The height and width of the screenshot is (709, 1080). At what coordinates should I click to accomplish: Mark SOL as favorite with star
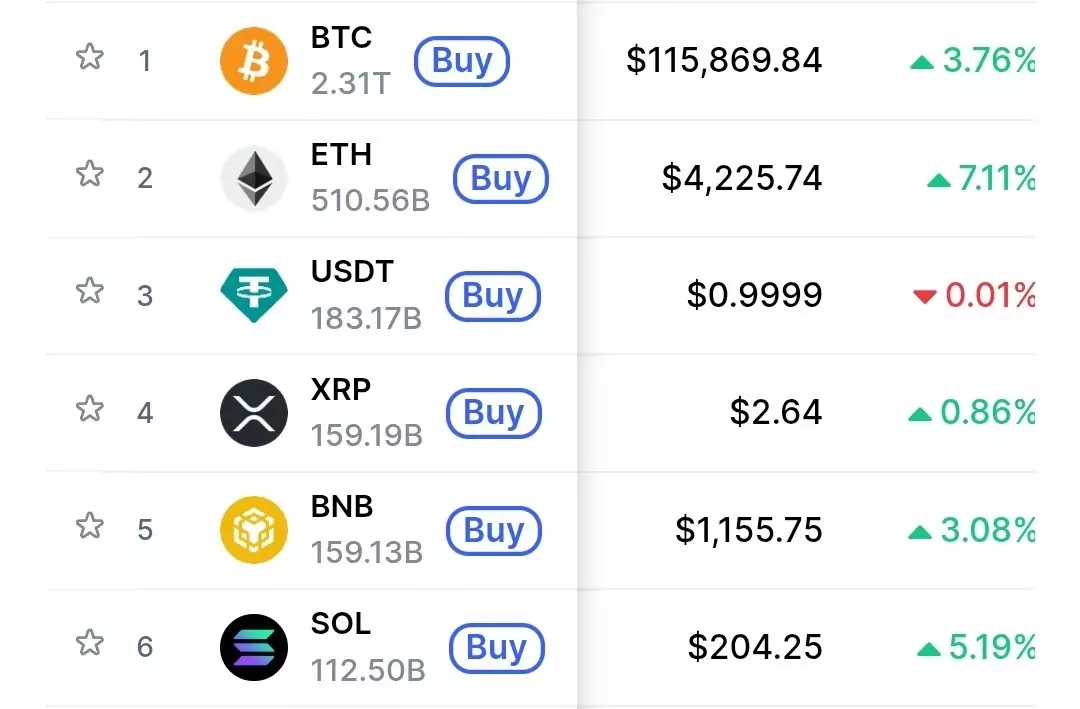coord(90,642)
